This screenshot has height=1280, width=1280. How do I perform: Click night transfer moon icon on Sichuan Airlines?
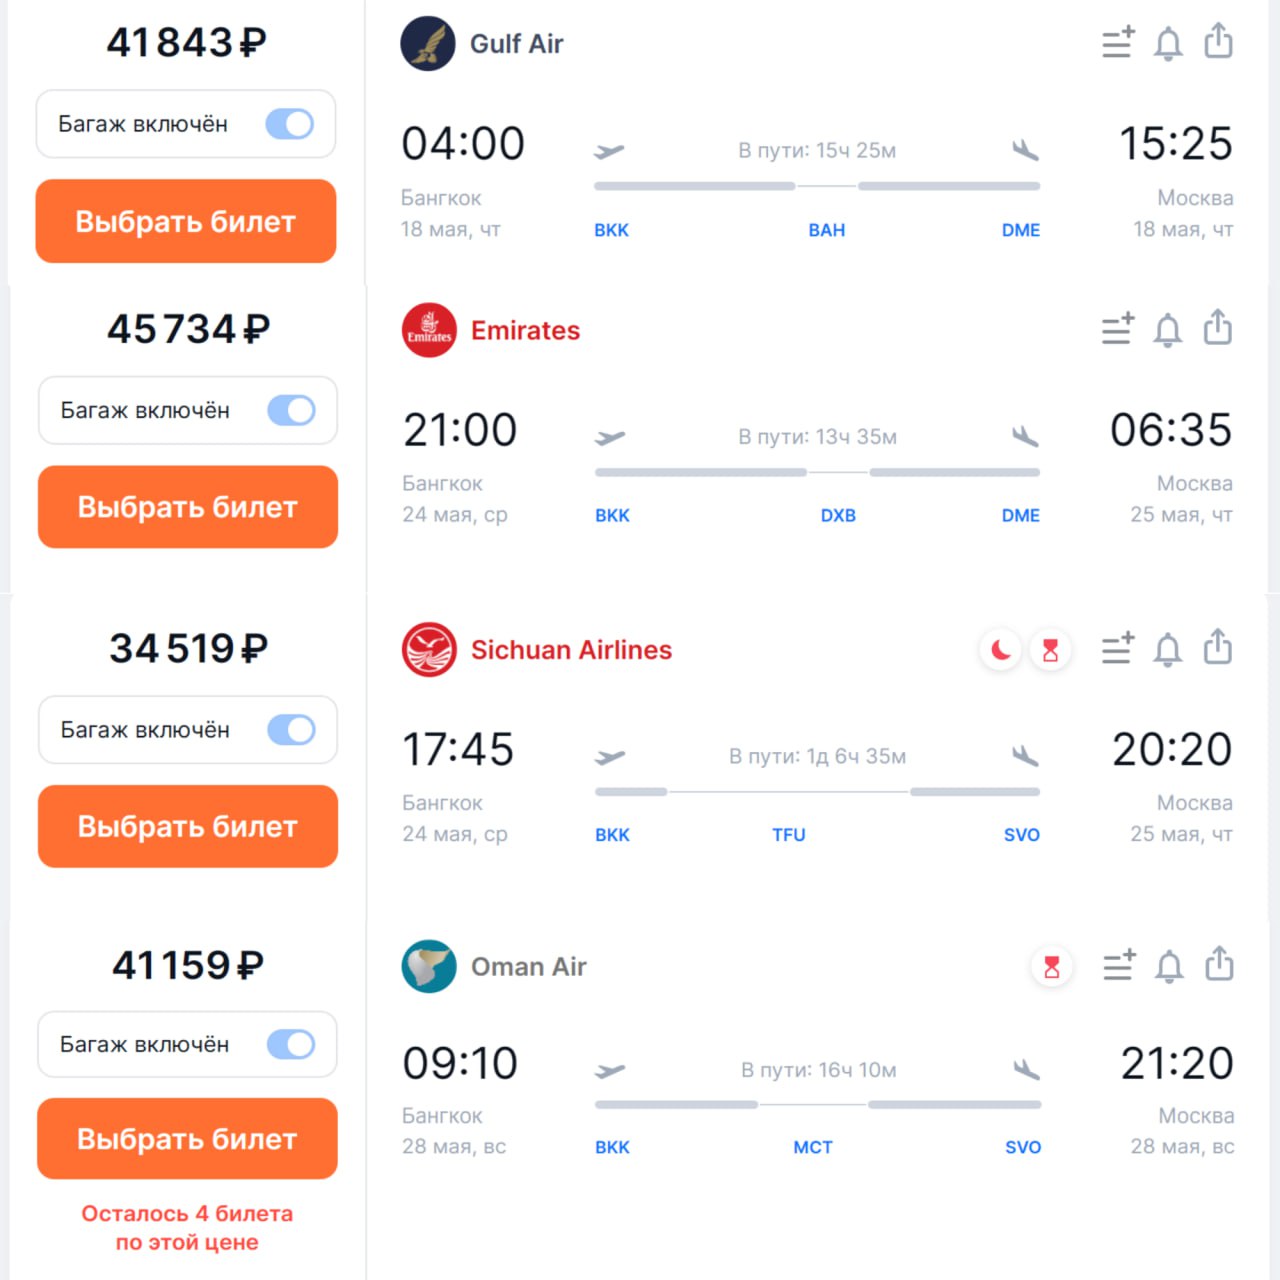(x=1000, y=651)
